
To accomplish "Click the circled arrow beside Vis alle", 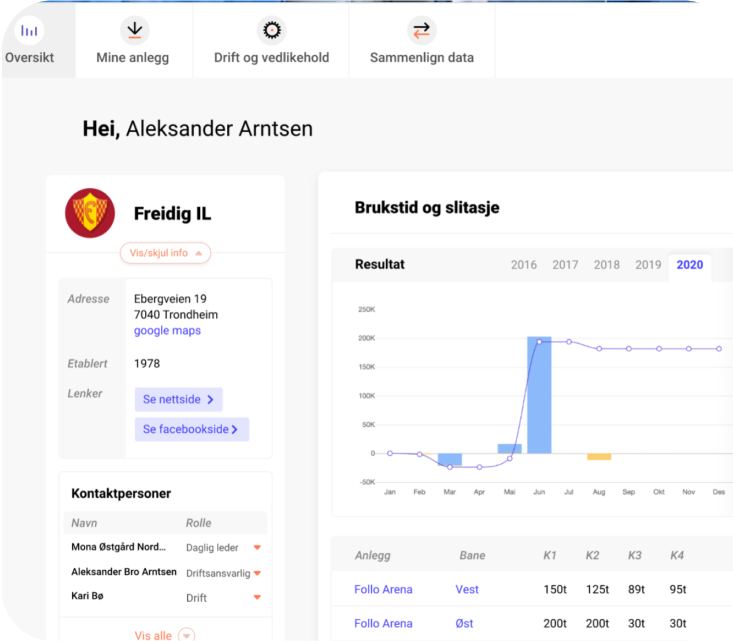I will (x=186, y=635).
